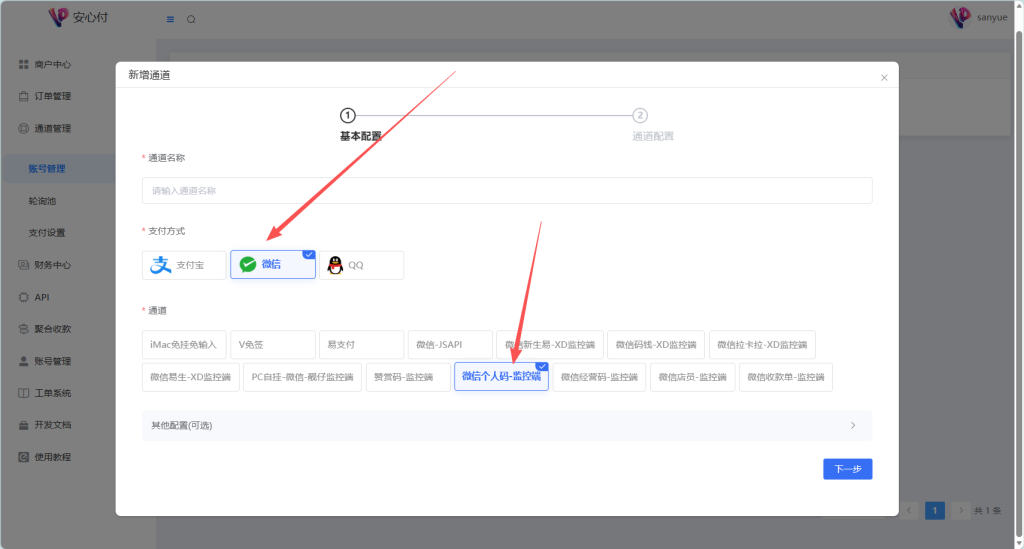Click the 安心付 logo icon
Viewport: 1024px width, 549px height.
pos(58,17)
